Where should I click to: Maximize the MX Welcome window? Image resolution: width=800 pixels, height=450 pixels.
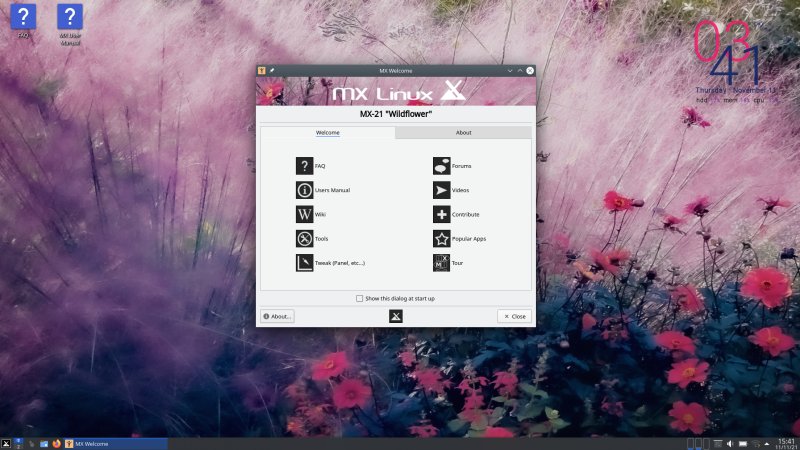520,70
